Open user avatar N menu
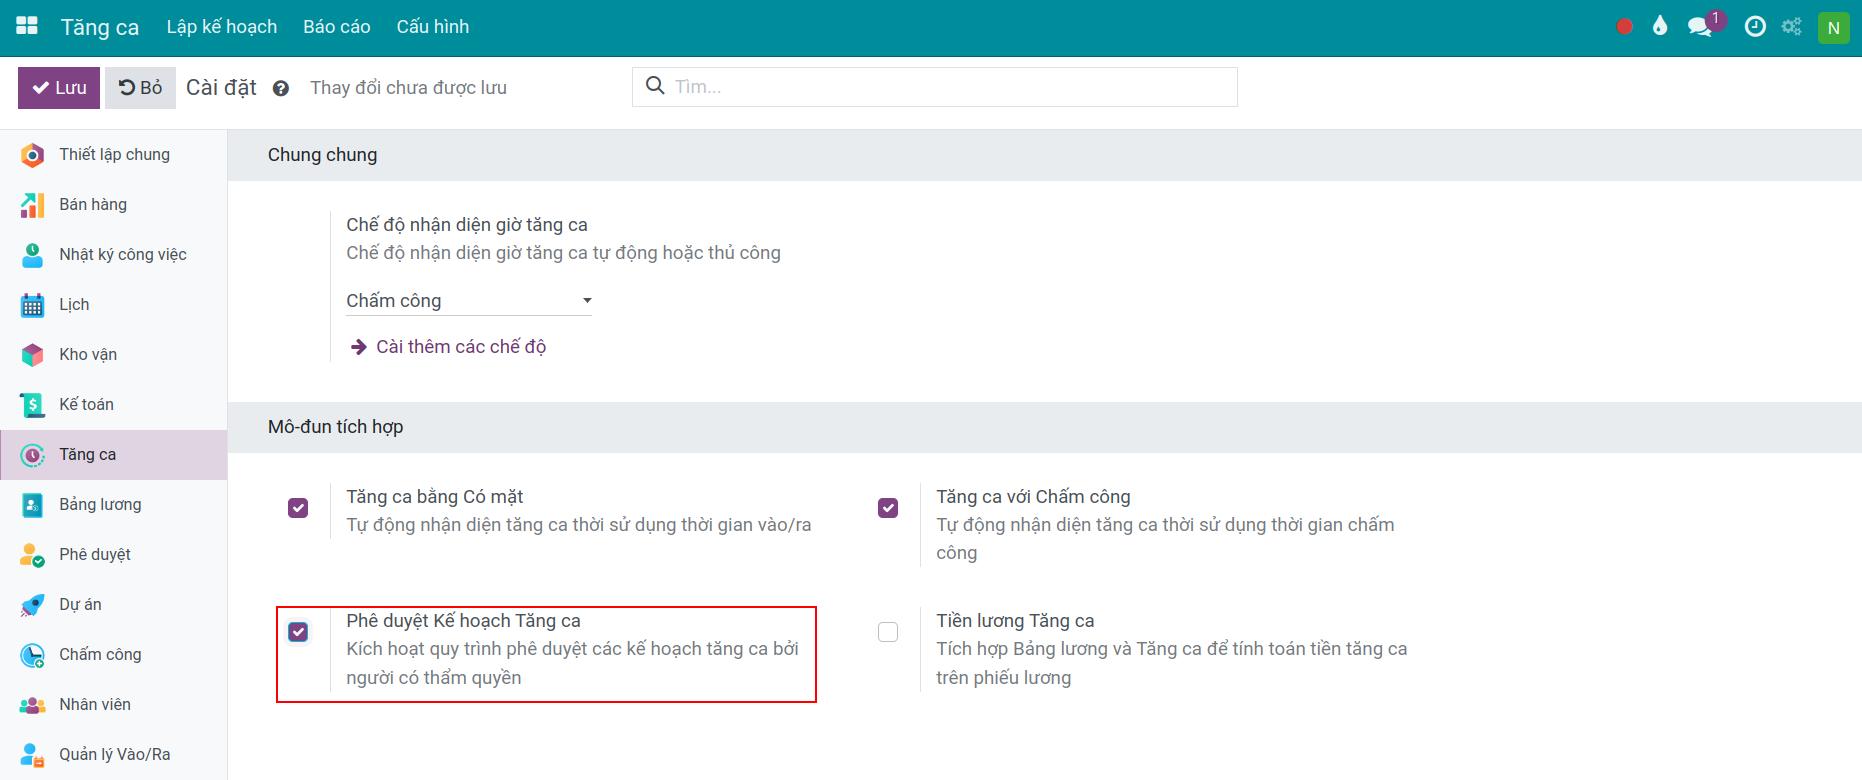Screen dimensions: 1862x780 [1833, 28]
